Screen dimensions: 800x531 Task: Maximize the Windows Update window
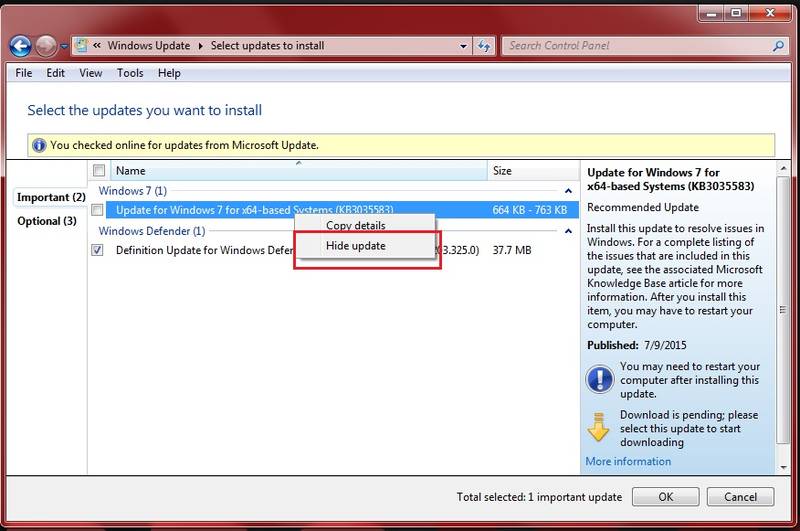point(736,13)
